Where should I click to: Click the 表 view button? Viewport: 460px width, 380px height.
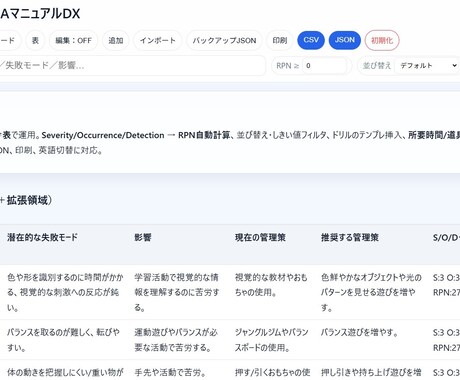coord(35,40)
